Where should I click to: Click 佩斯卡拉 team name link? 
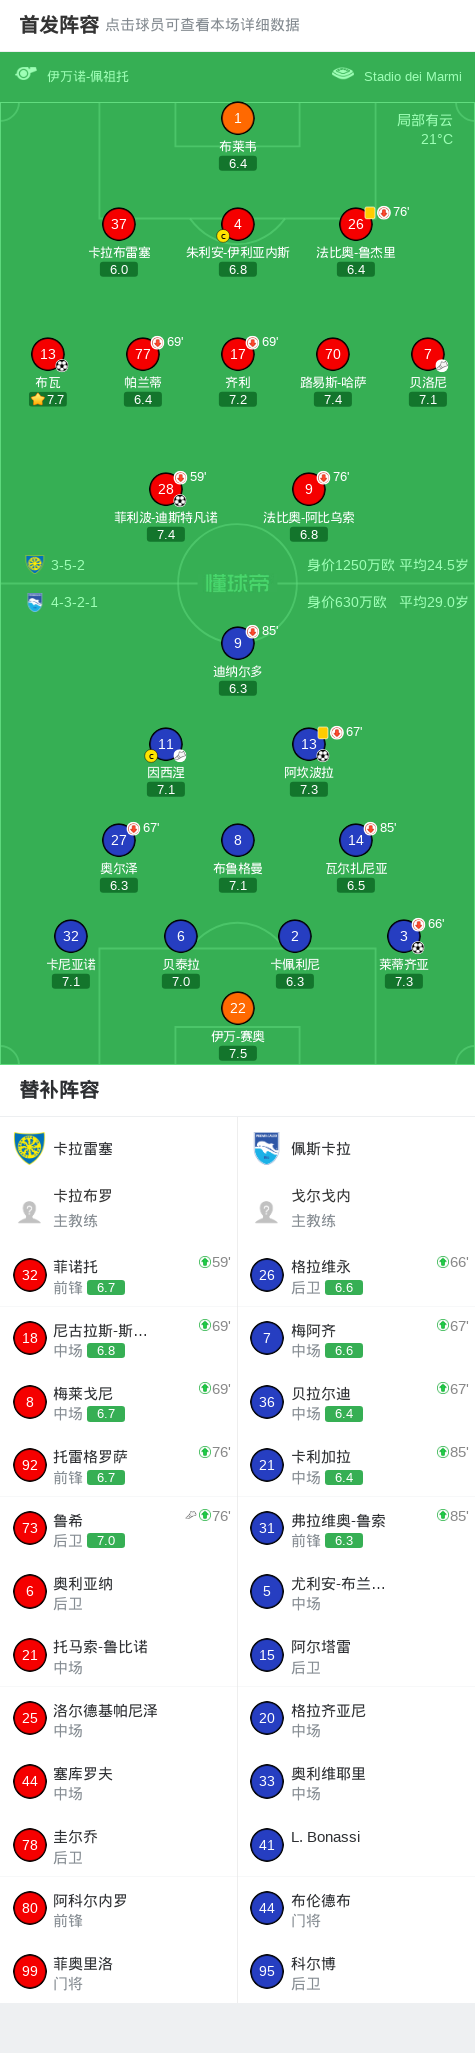321,1148
